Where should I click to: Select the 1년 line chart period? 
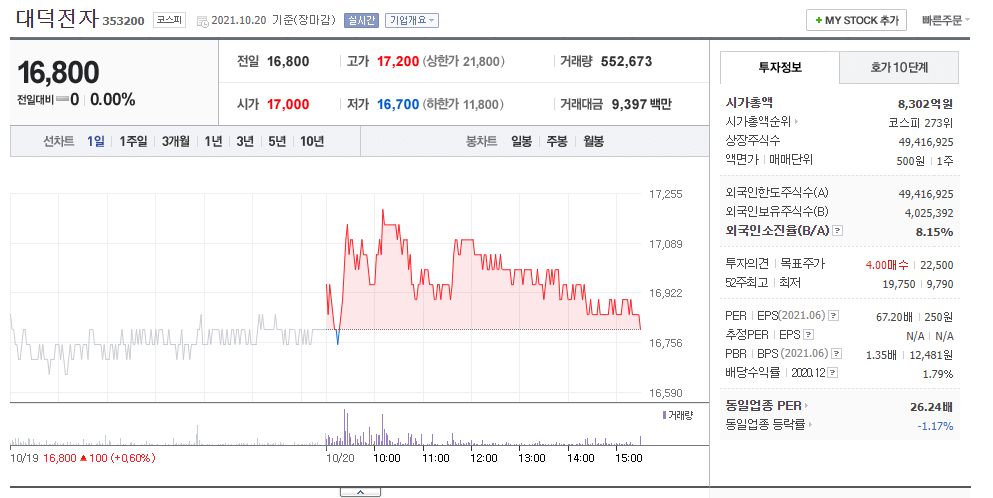pyautogui.click(x=213, y=141)
